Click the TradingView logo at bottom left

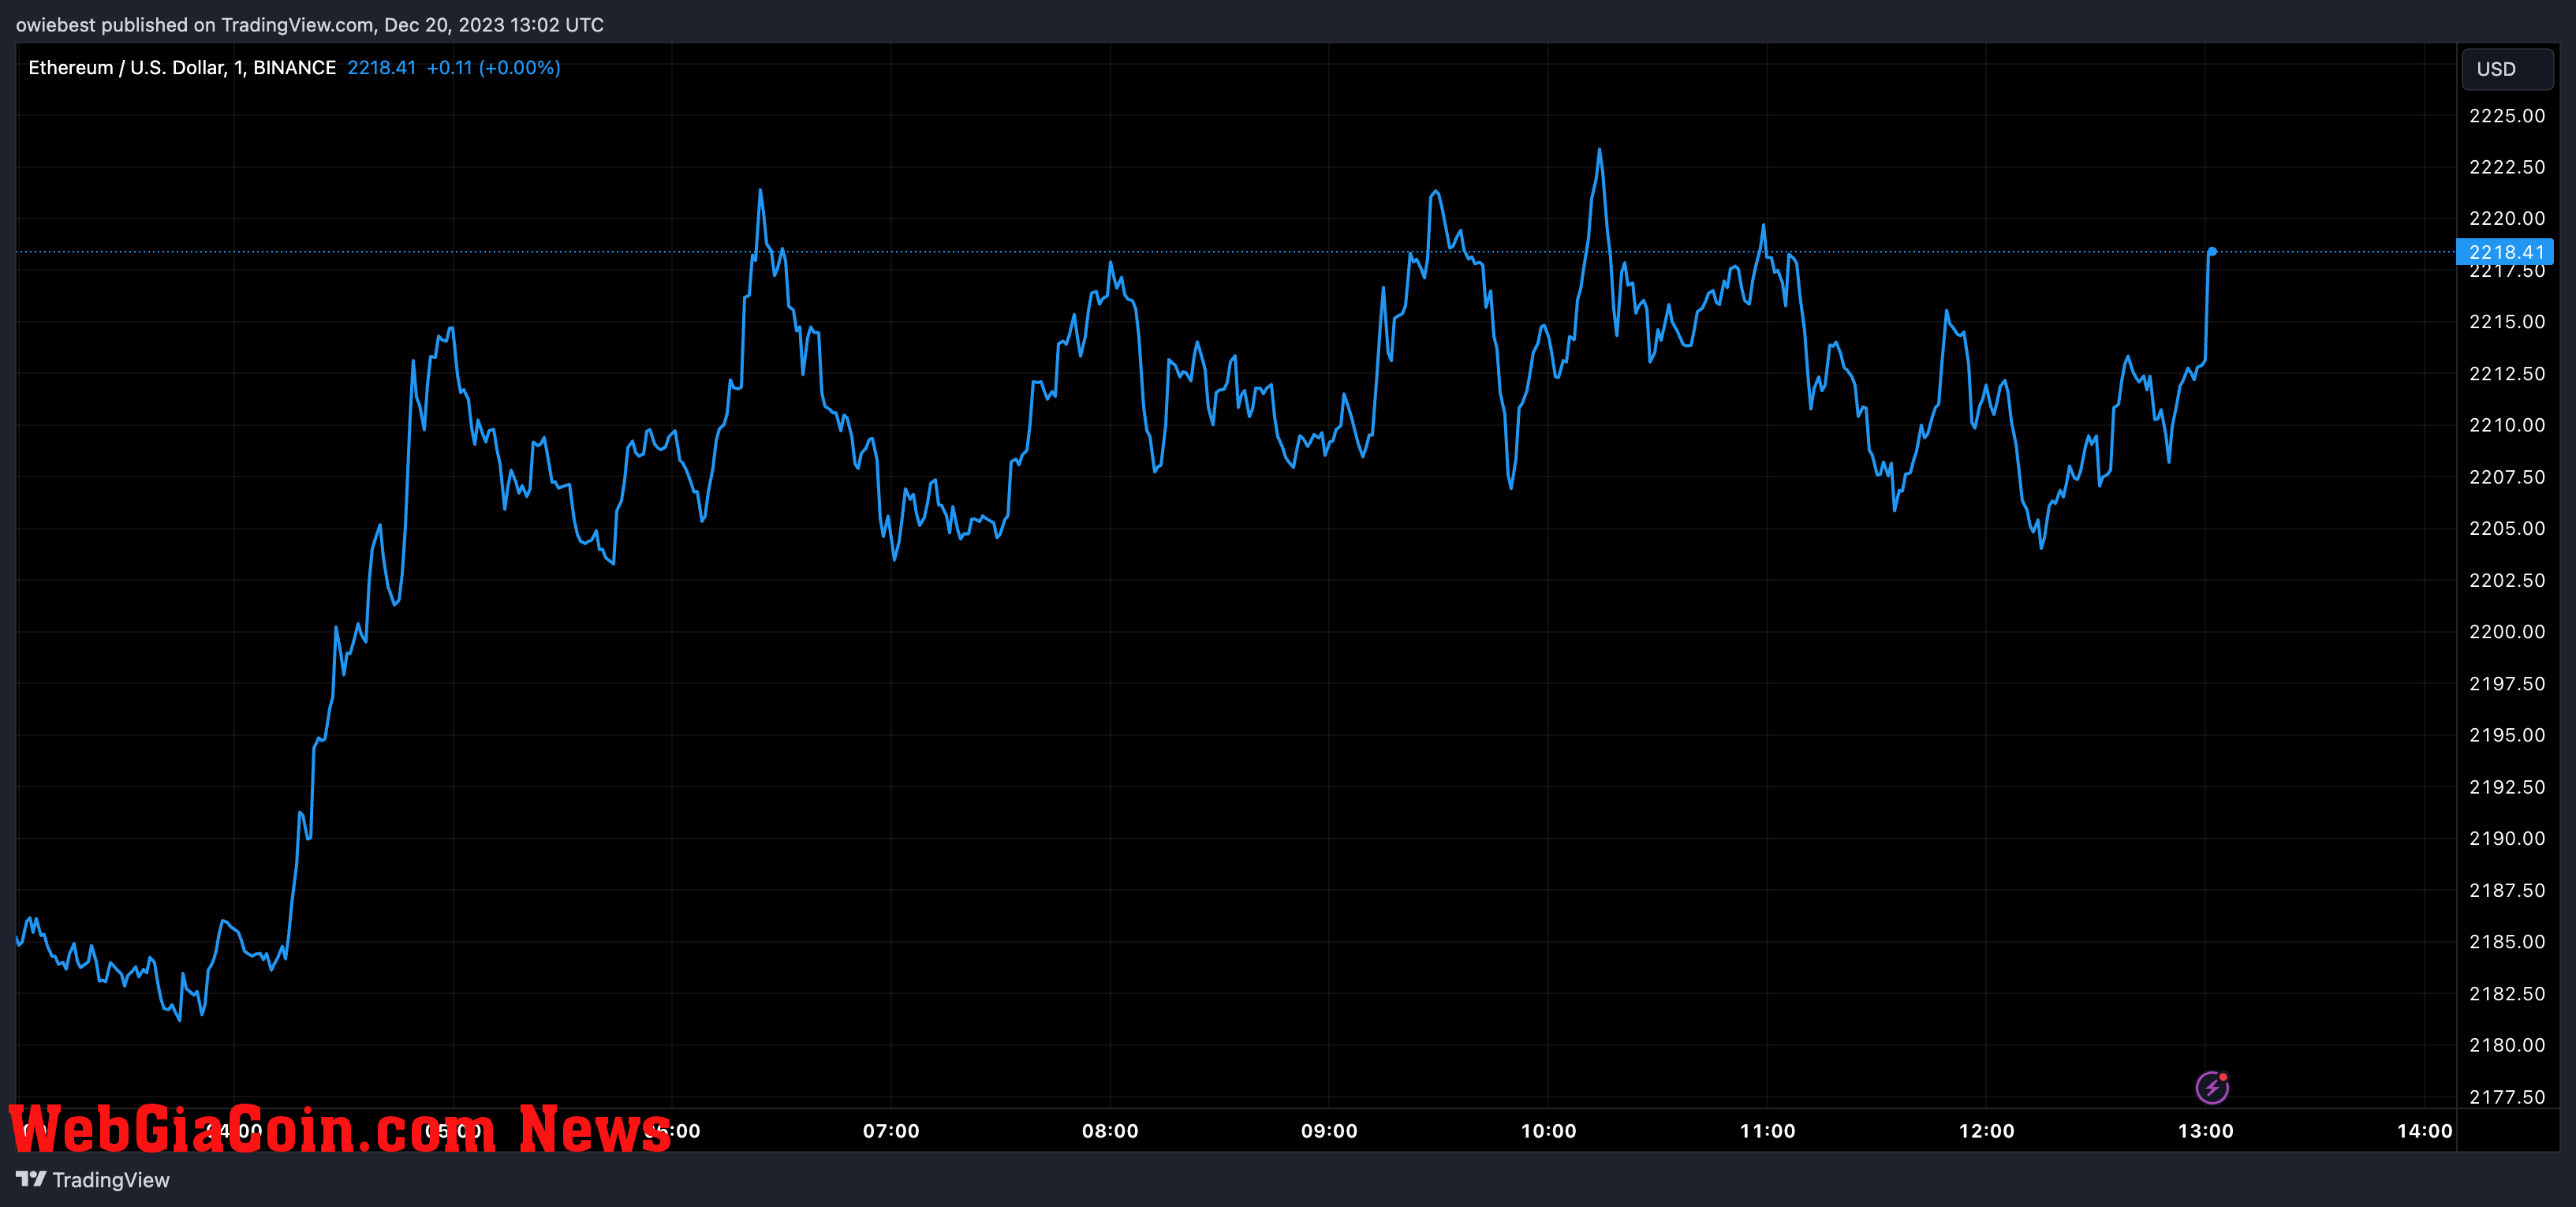(x=31, y=1179)
